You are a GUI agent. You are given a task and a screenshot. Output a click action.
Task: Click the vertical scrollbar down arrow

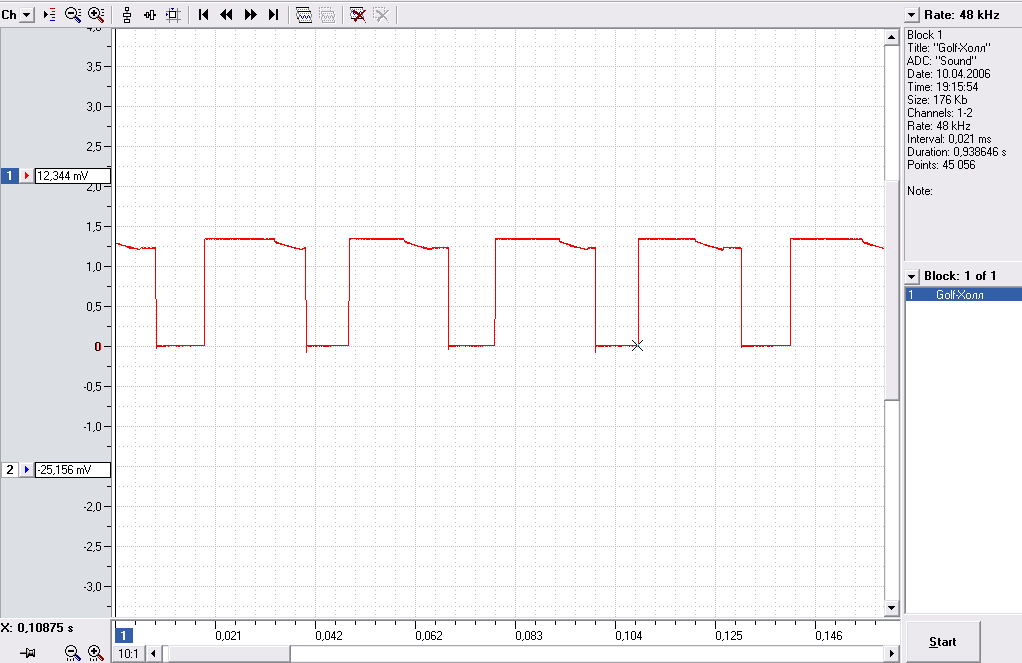click(892, 608)
